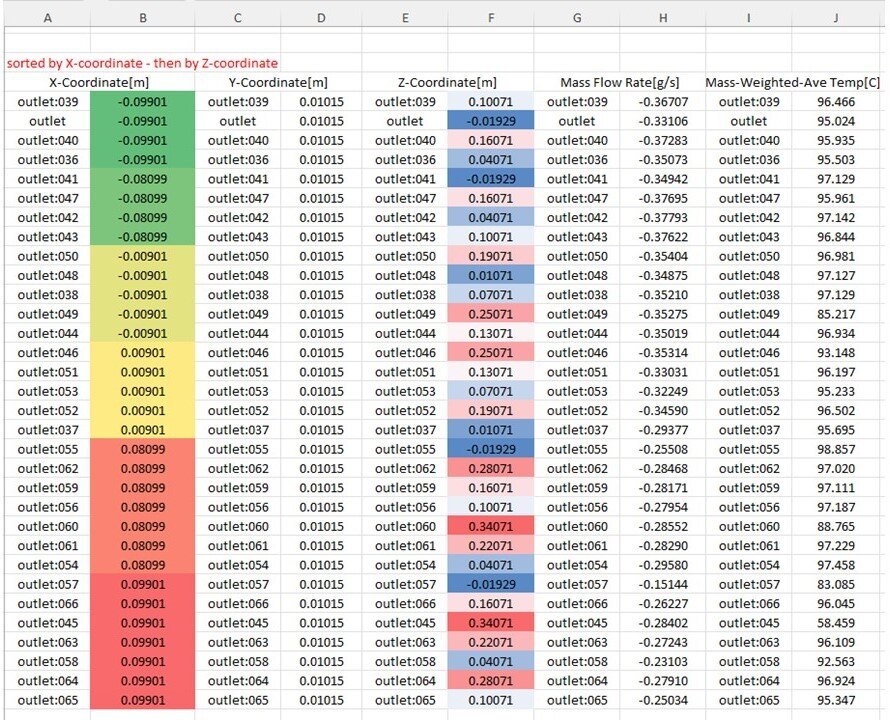Select the column A header
890x720 pixels.
[x=47, y=17]
